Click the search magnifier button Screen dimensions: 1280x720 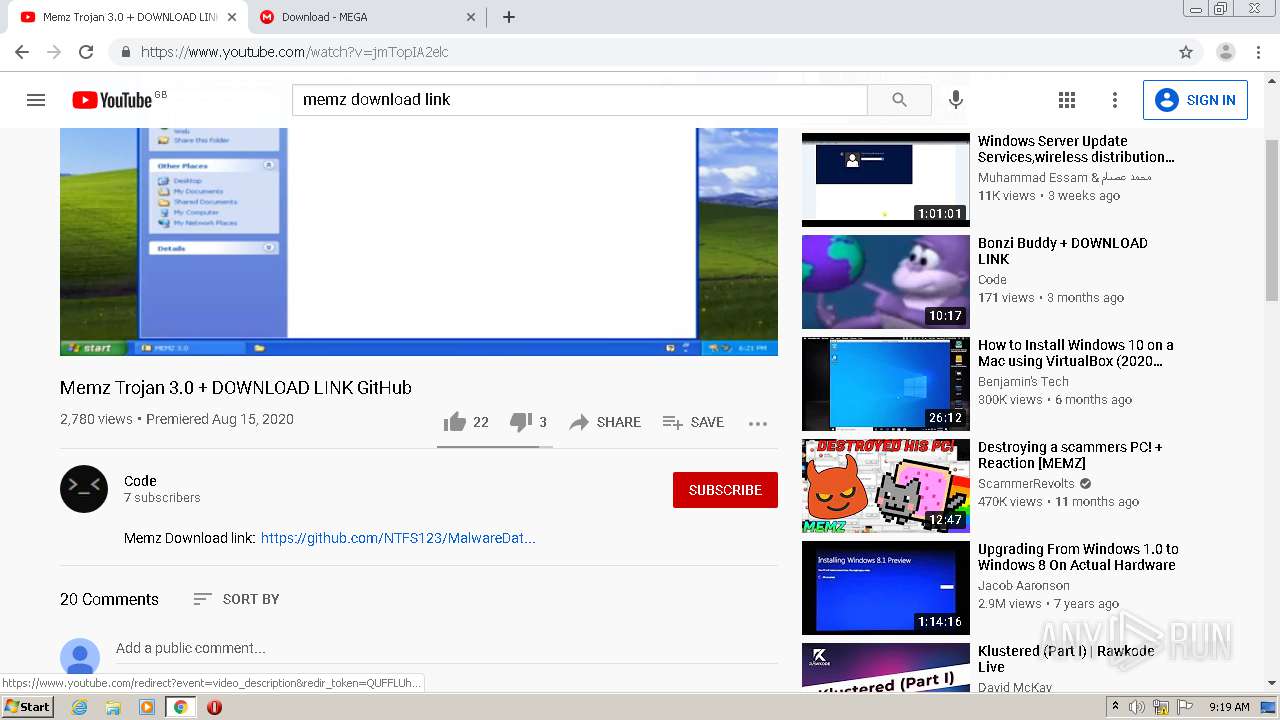899,100
